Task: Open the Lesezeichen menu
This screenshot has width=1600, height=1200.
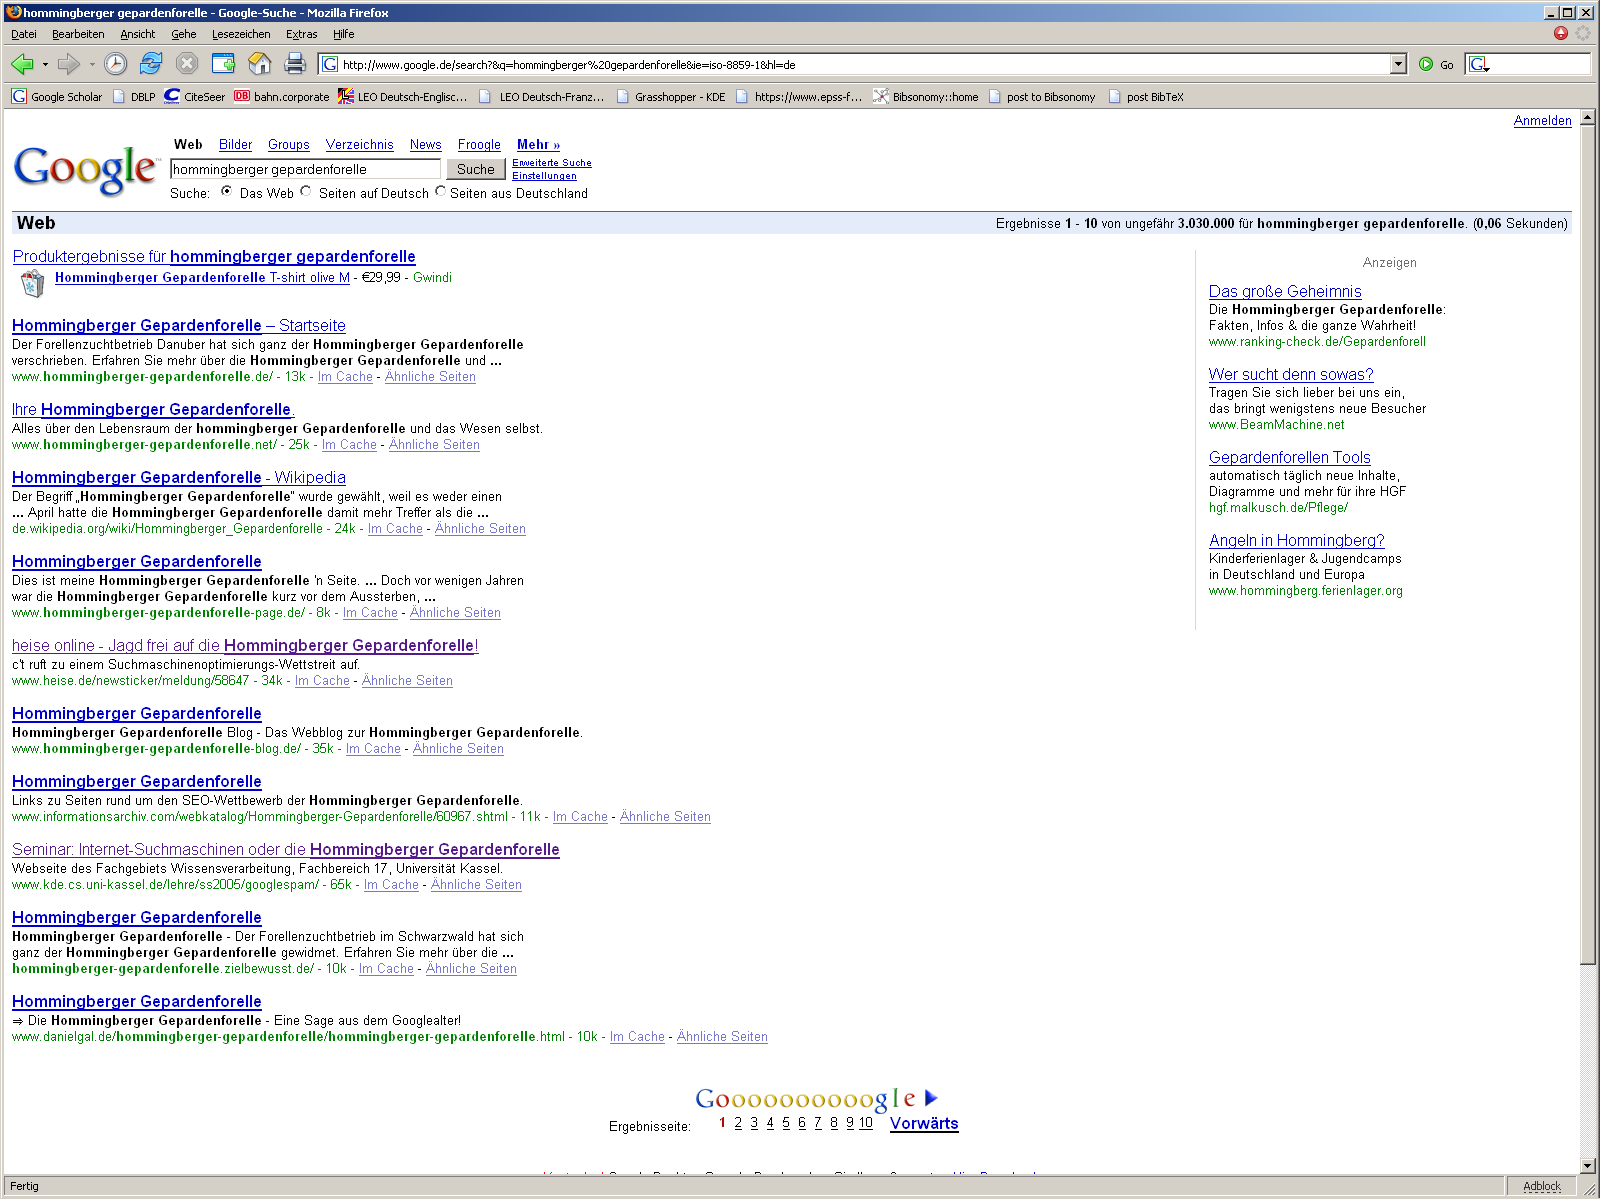Action: 240,34
